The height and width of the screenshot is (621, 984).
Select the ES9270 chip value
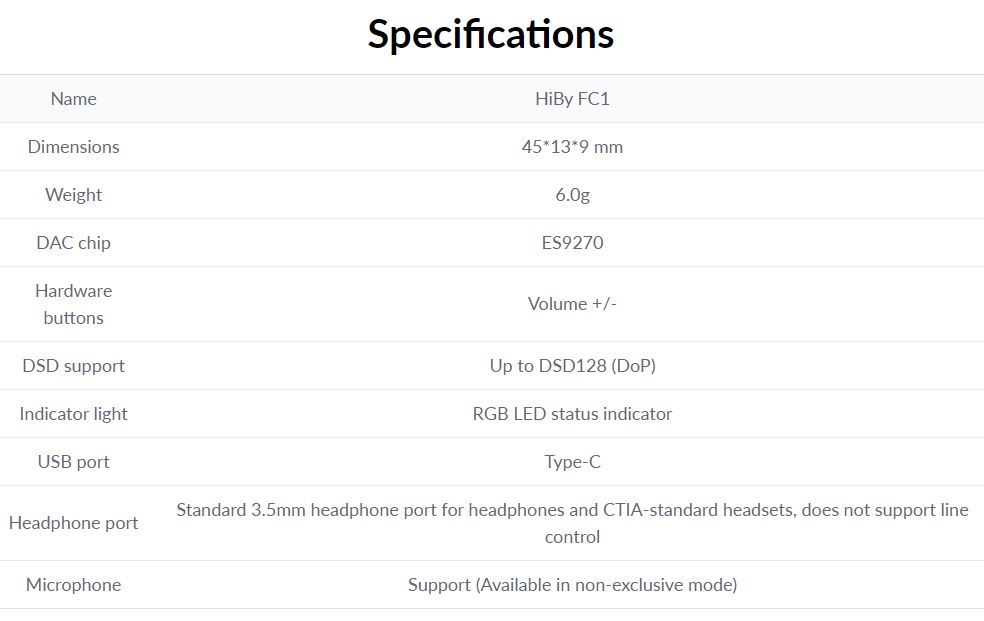[x=572, y=243]
